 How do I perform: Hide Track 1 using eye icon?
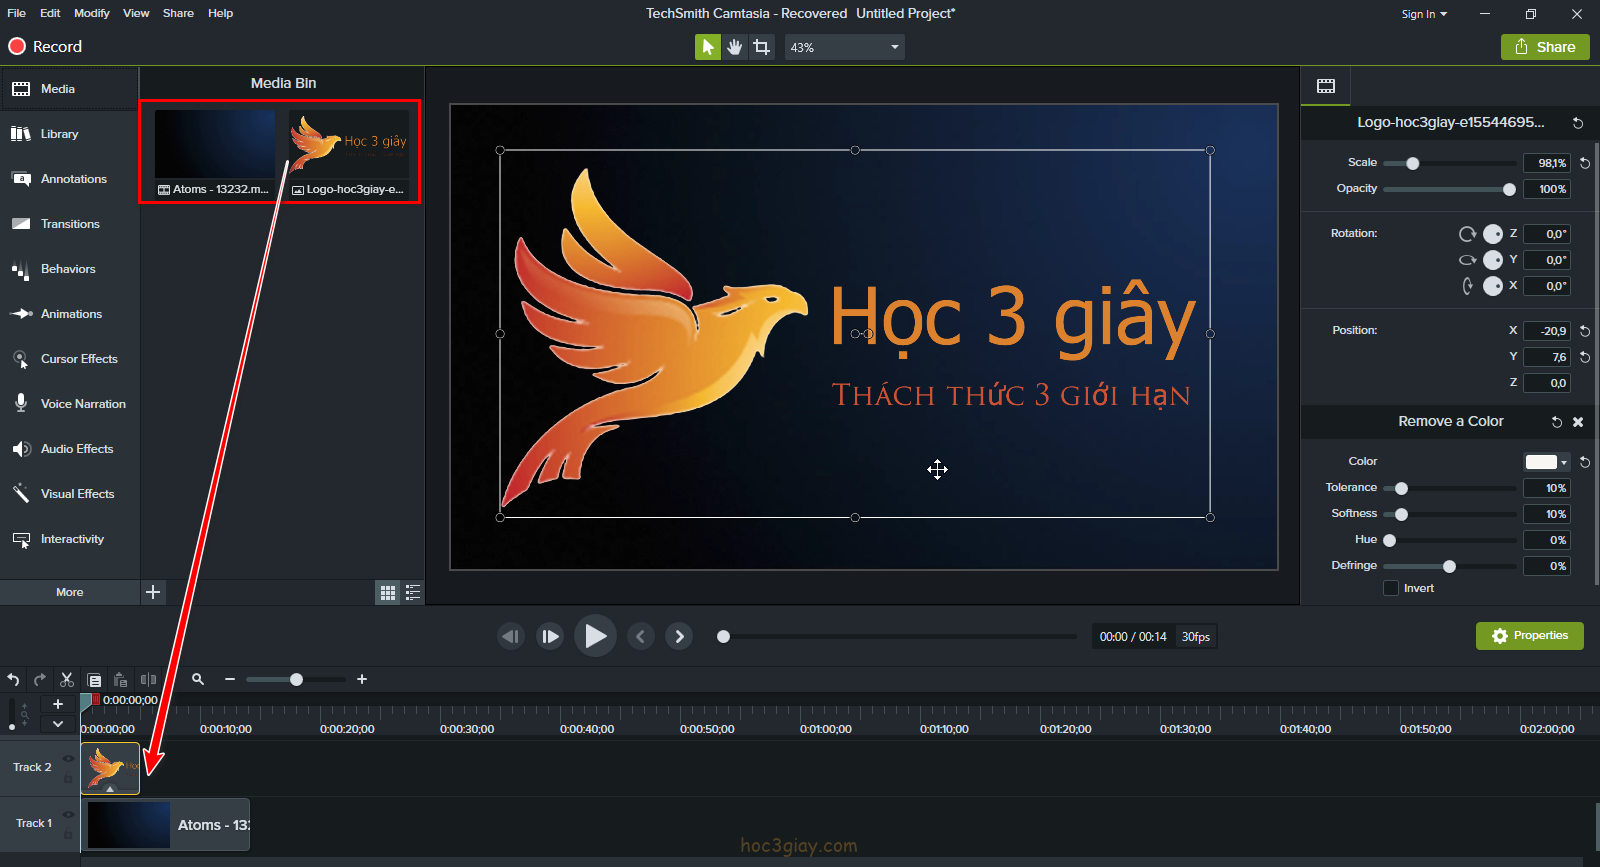68,815
